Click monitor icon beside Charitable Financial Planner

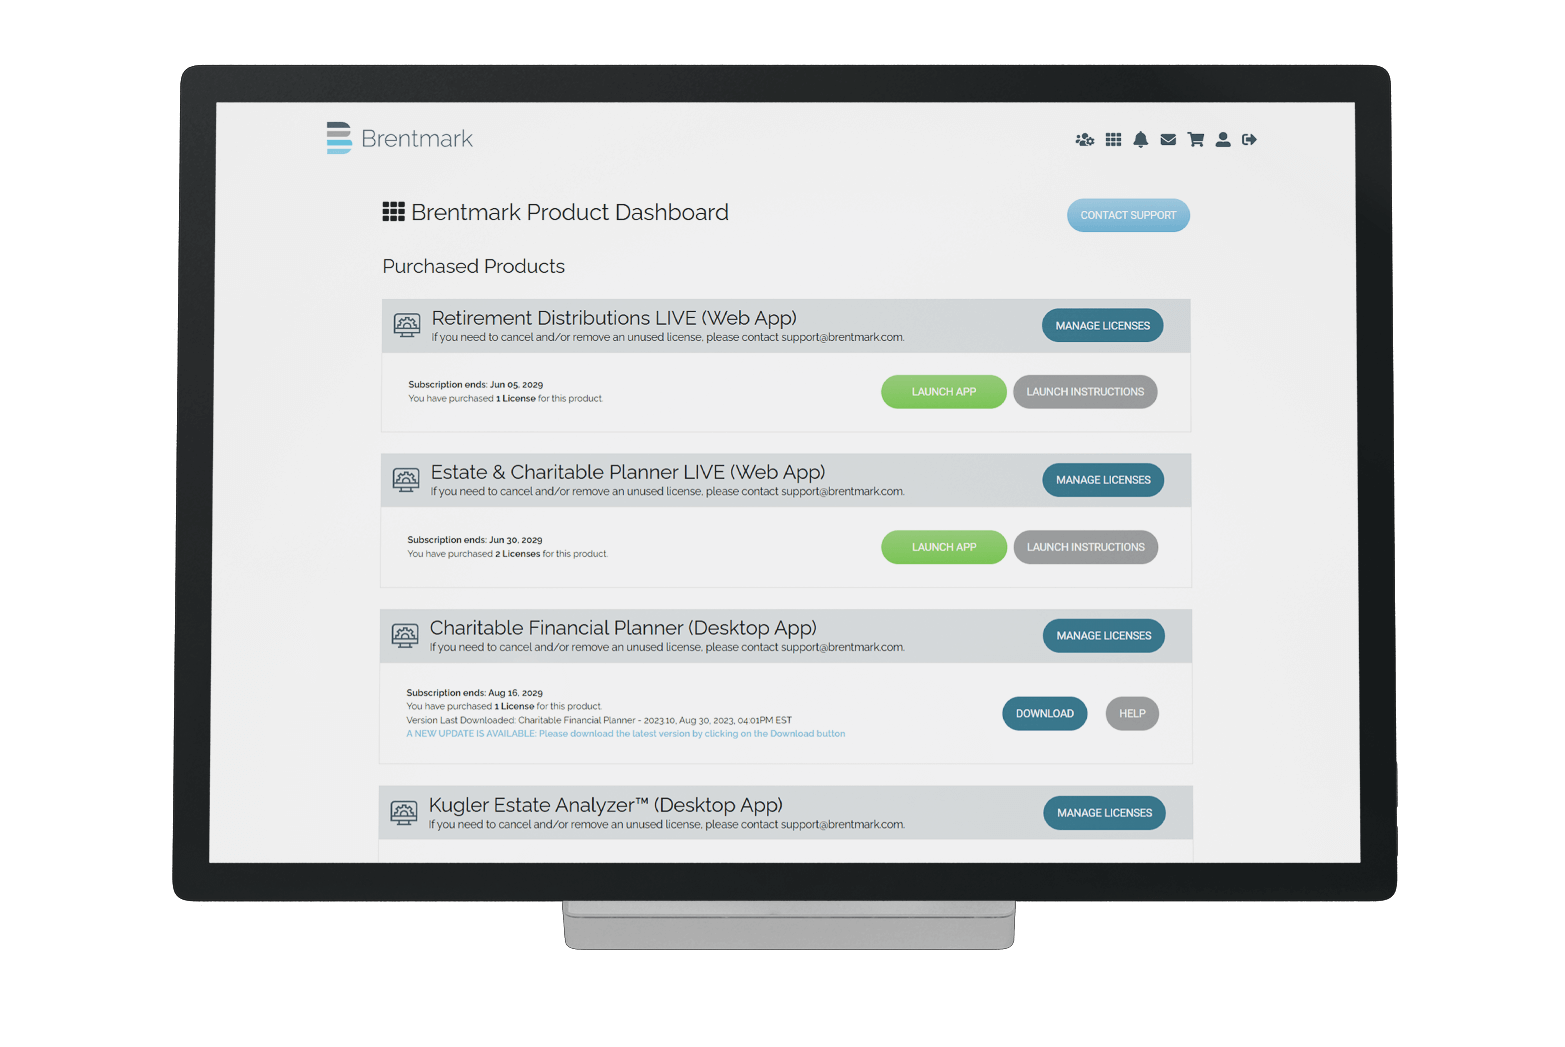click(405, 636)
